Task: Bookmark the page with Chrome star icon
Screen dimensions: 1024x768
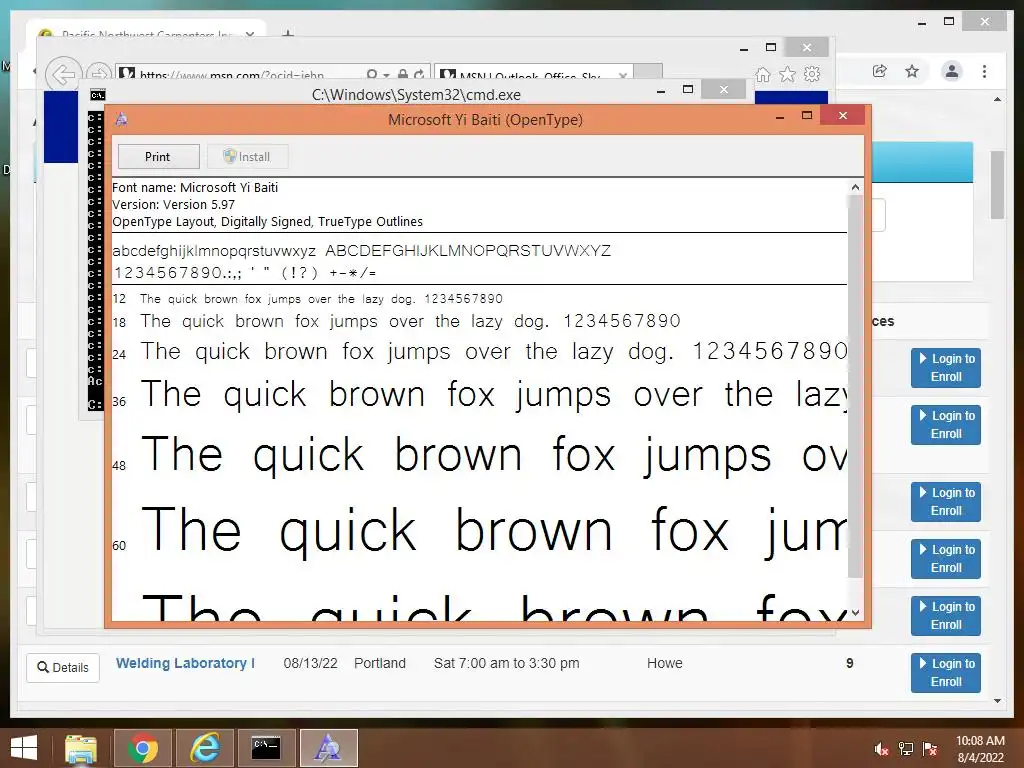Action: pos(912,71)
